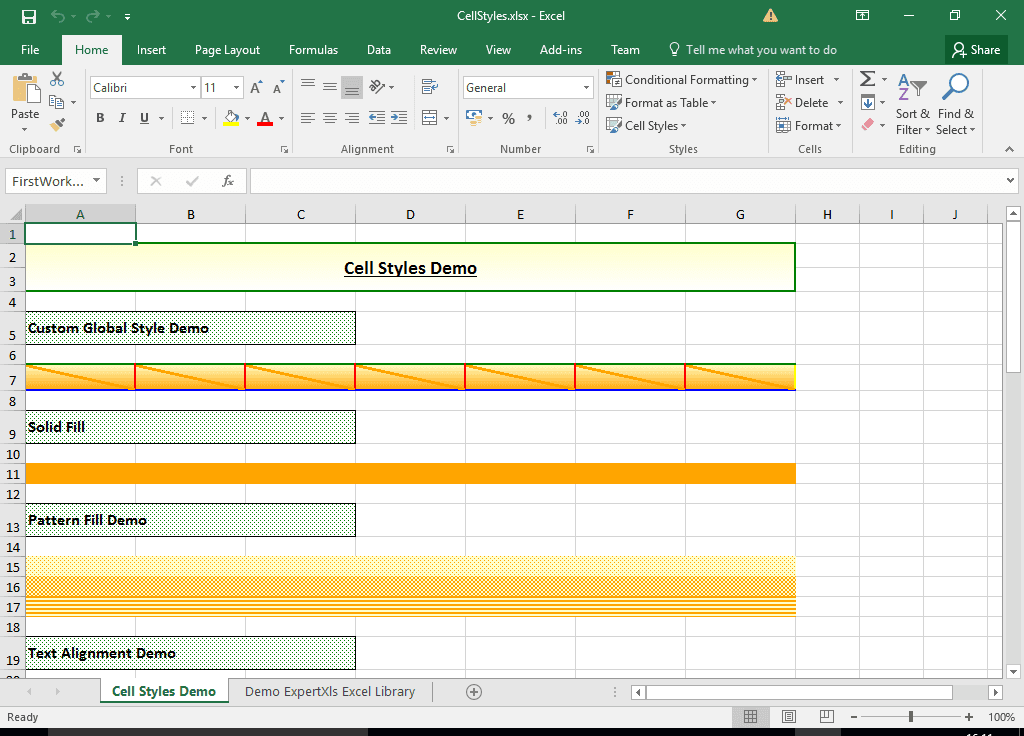The height and width of the screenshot is (736, 1024).
Task: Click inside the formula bar input
Action: [627, 181]
